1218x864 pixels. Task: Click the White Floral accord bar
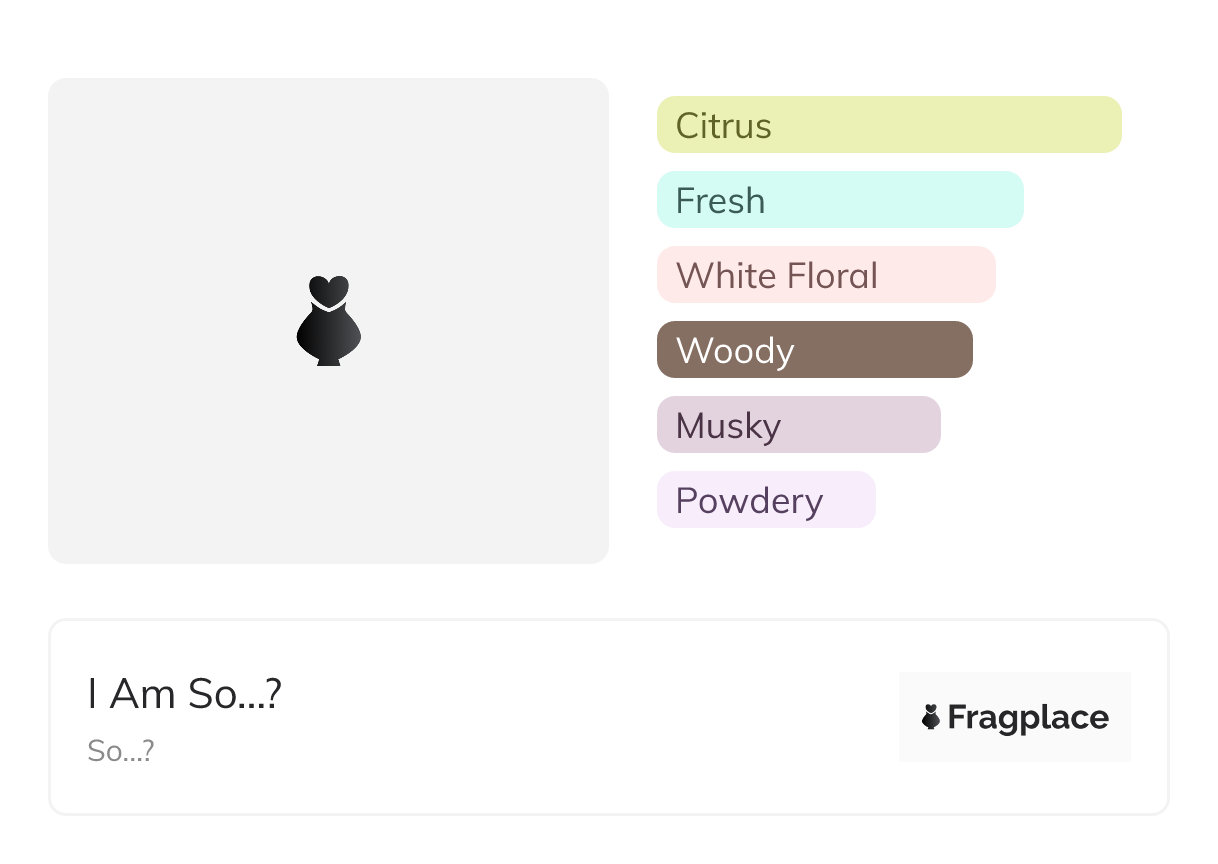[940, 275]
